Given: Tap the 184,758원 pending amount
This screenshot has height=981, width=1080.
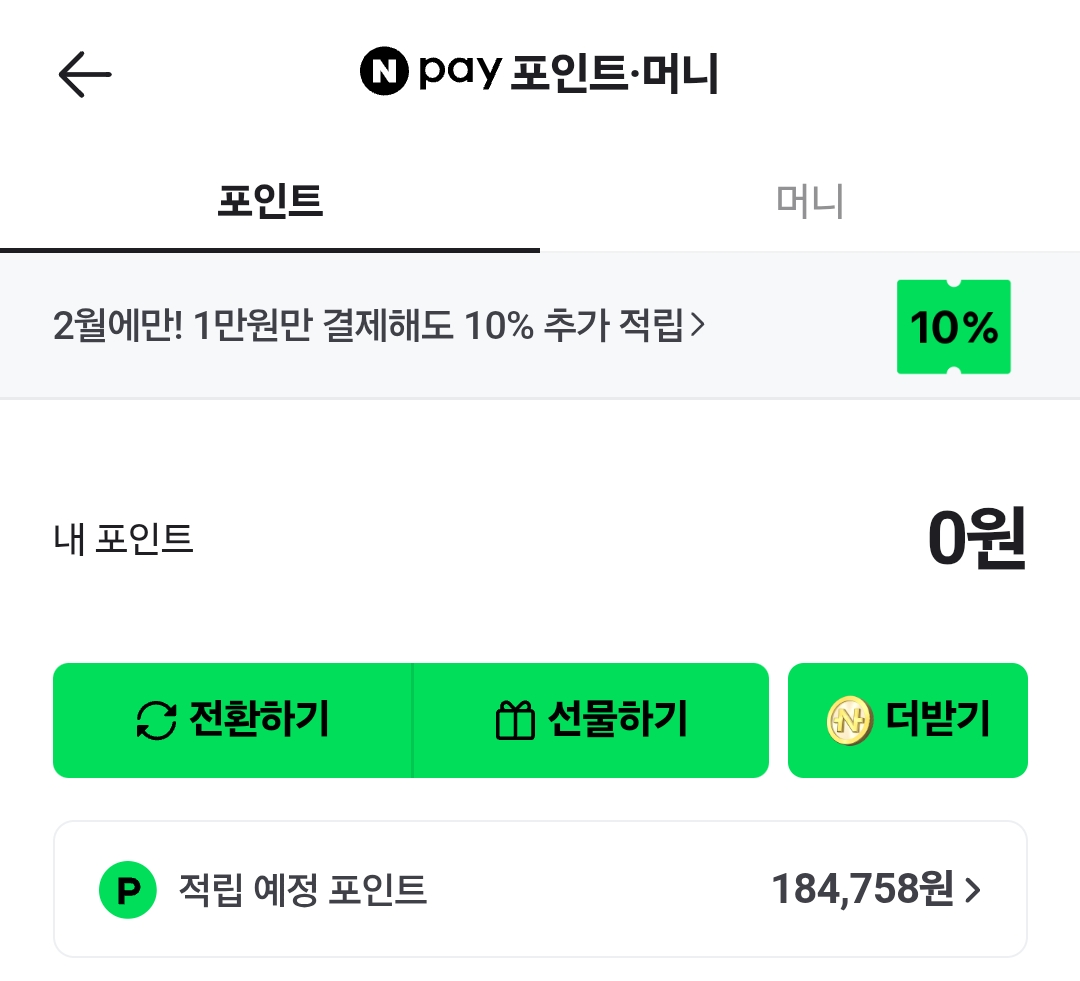Looking at the screenshot, I should [x=862, y=889].
